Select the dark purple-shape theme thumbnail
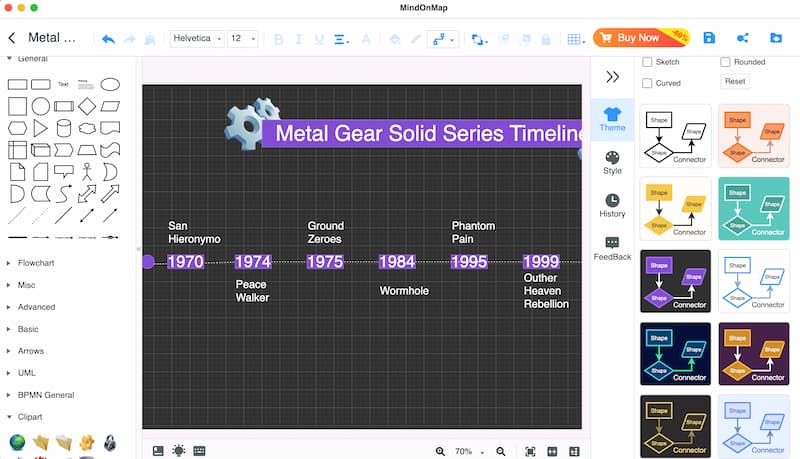 (676, 282)
